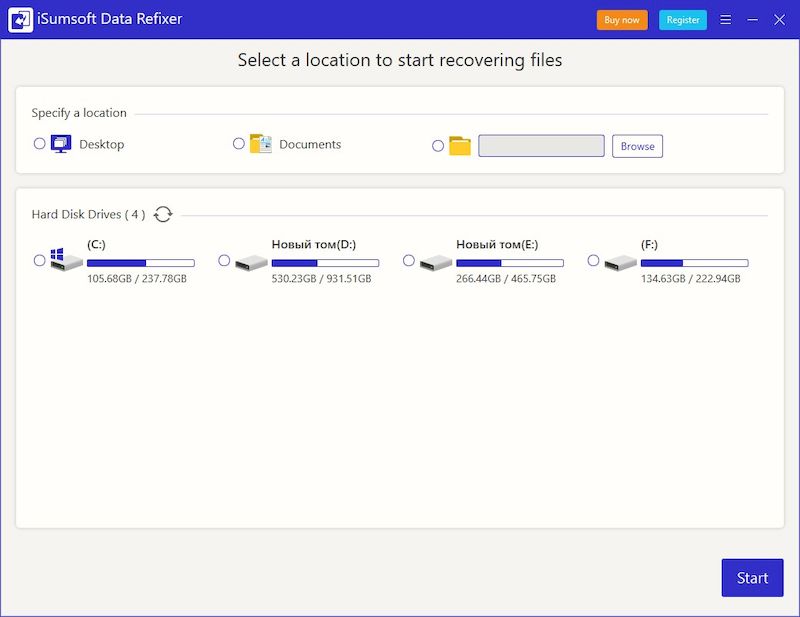This screenshot has height=617, width=800.
Task: Click the orange Buy now button
Action: (622, 20)
